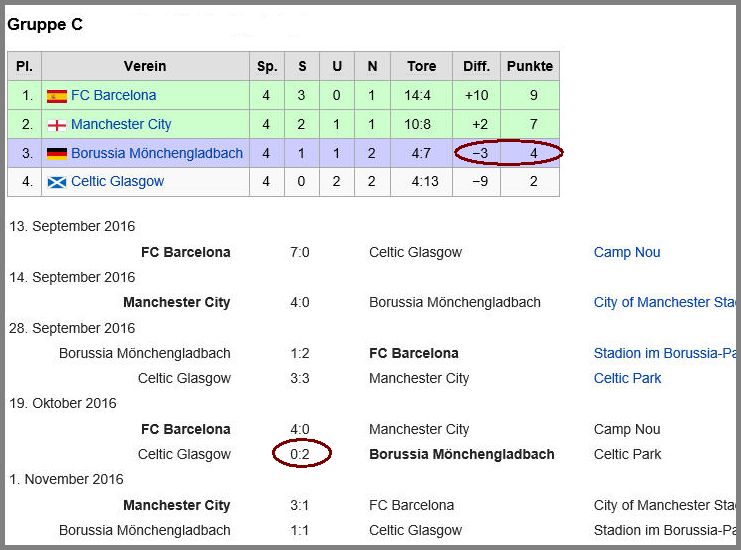Open Celtic Park link for the 0:2 match
This screenshot has height=550, width=741.
[627, 454]
